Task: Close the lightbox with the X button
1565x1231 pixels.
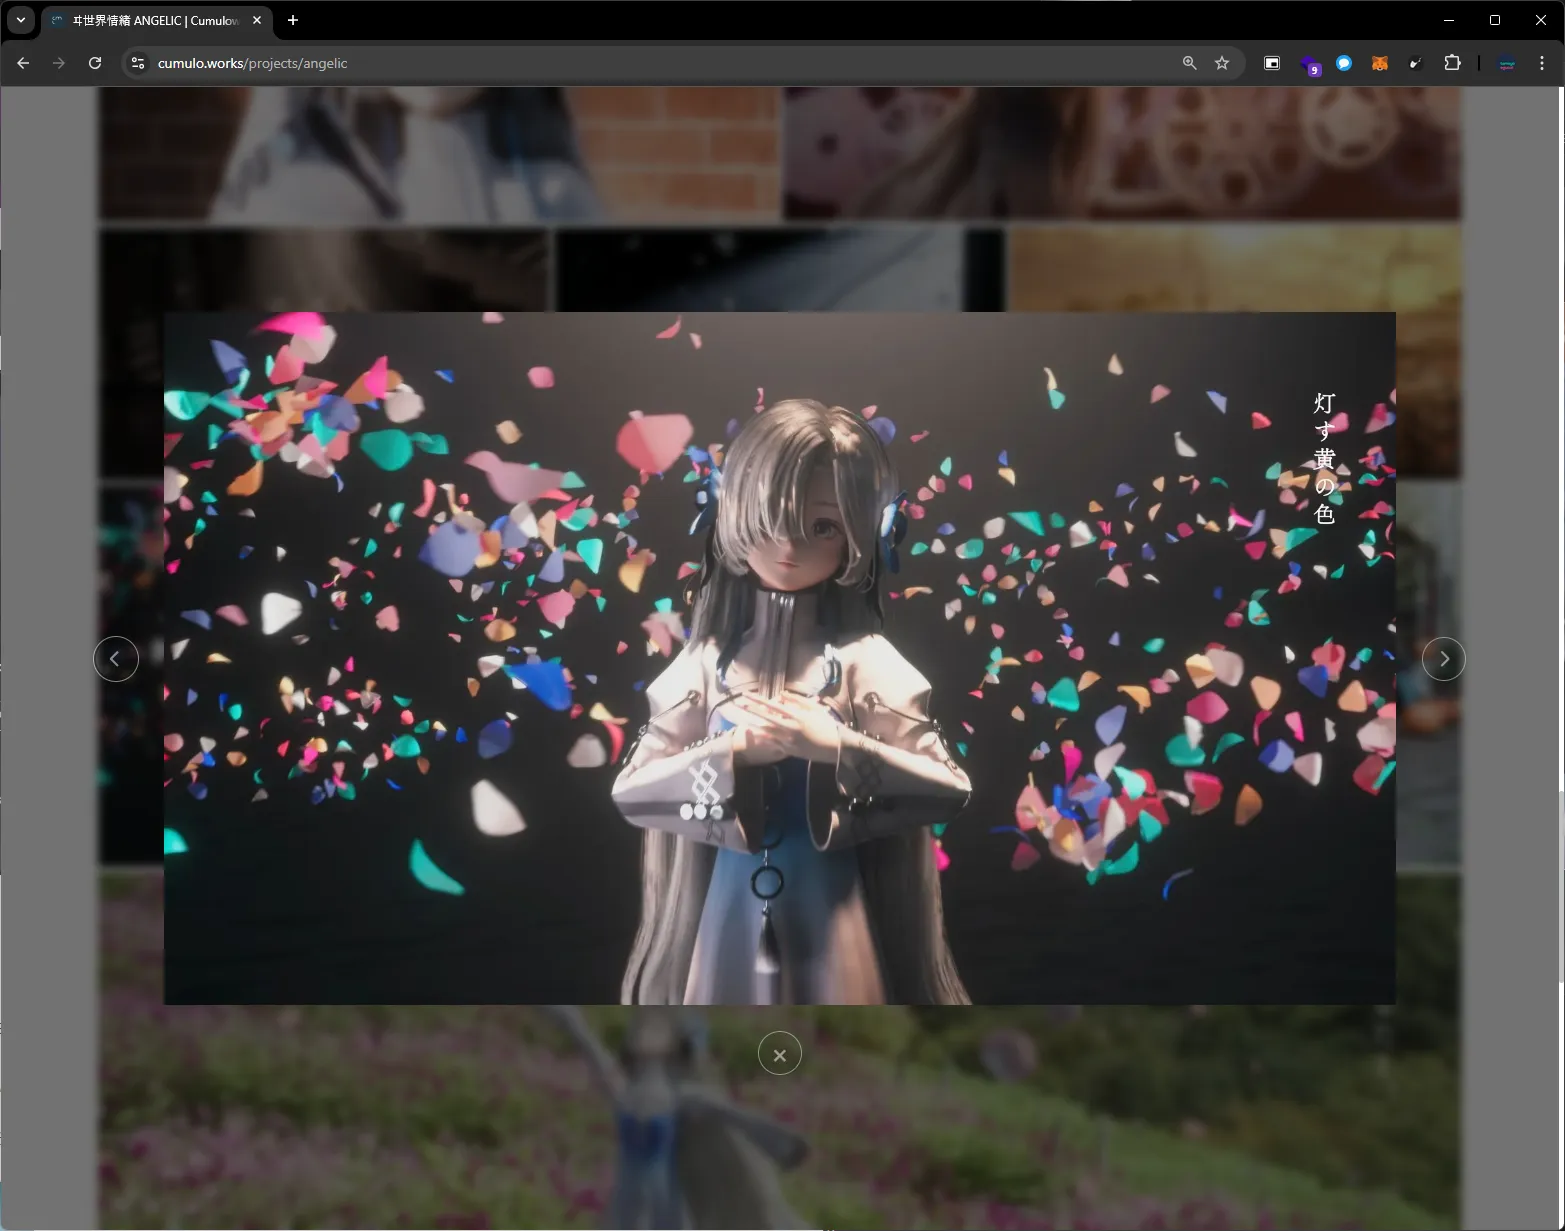Action: coord(780,1054)
